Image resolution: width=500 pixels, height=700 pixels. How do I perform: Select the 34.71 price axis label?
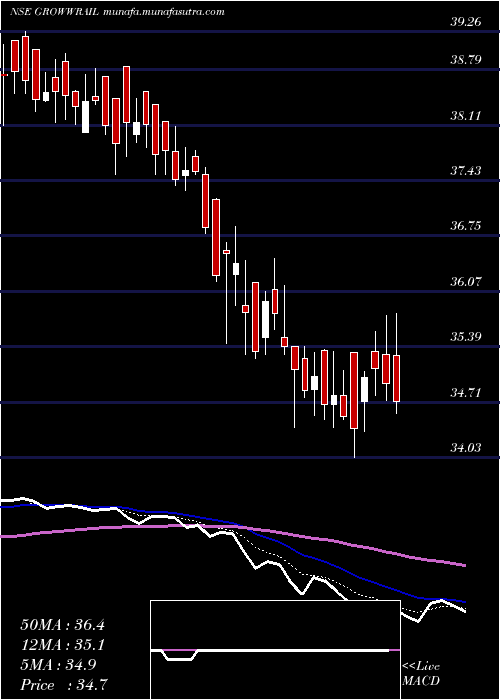click(466, 393)
